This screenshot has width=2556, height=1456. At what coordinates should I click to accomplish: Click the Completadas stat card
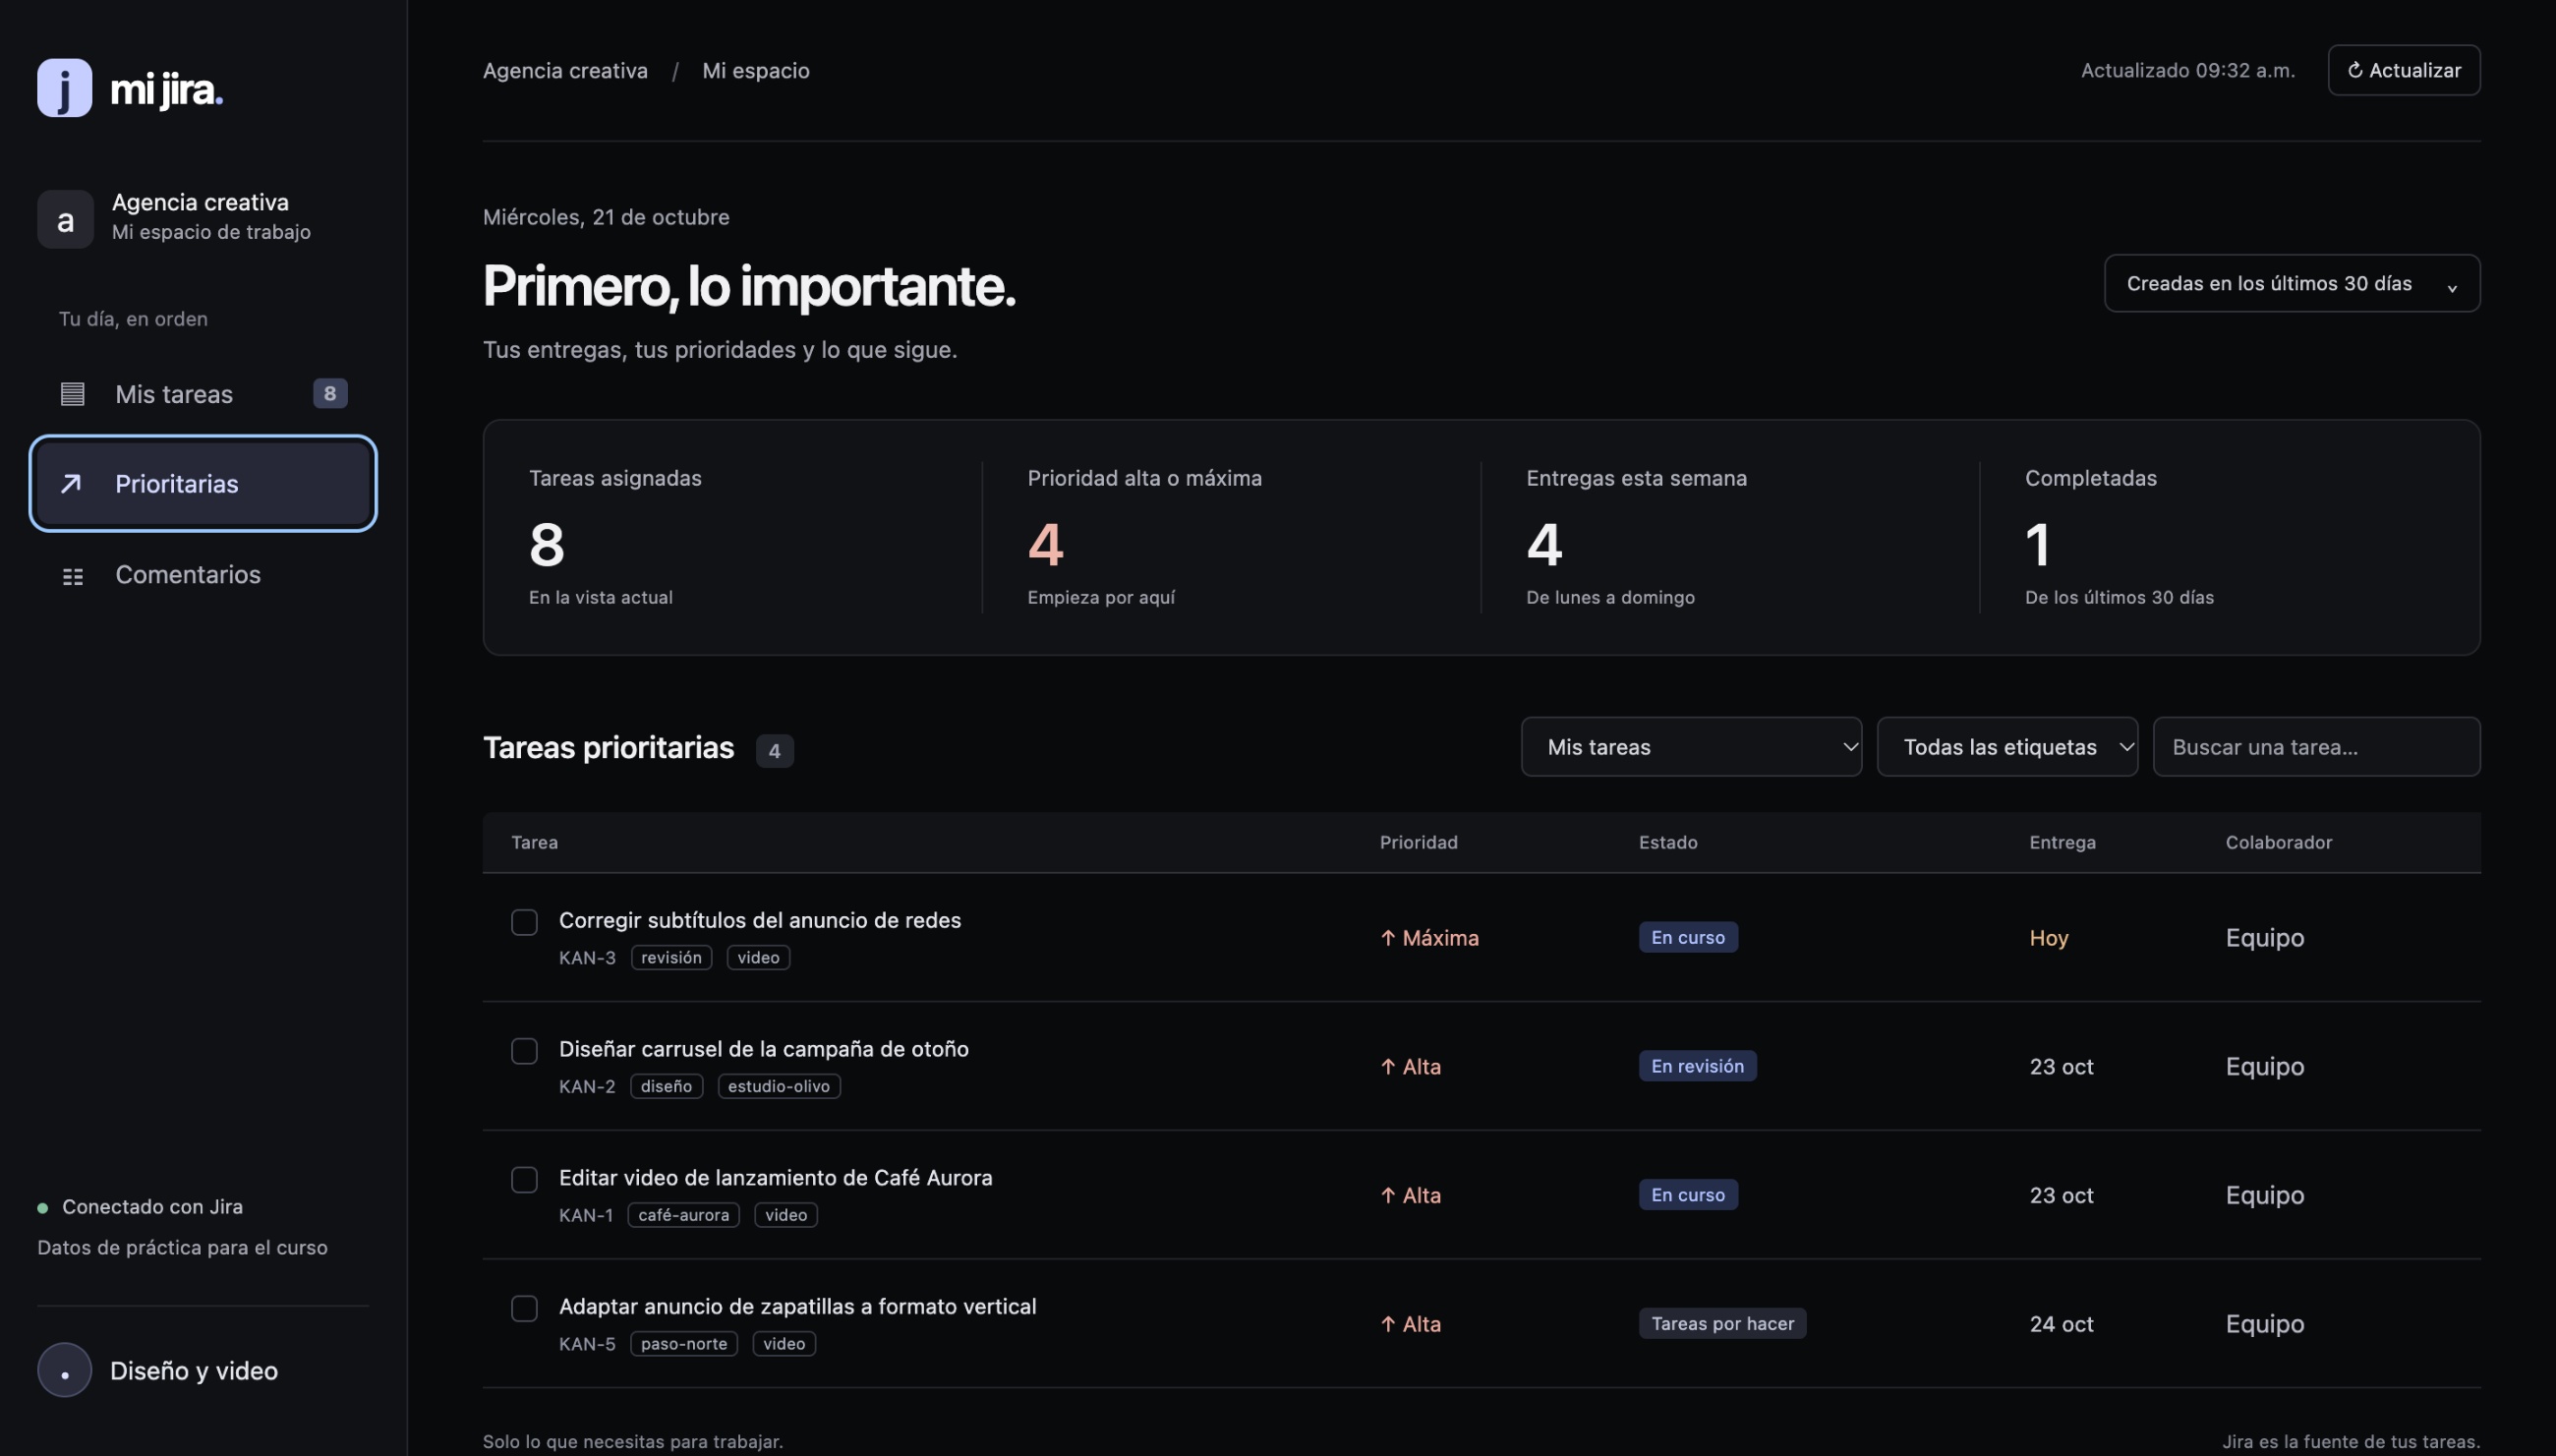click(x=2229, y=537)
